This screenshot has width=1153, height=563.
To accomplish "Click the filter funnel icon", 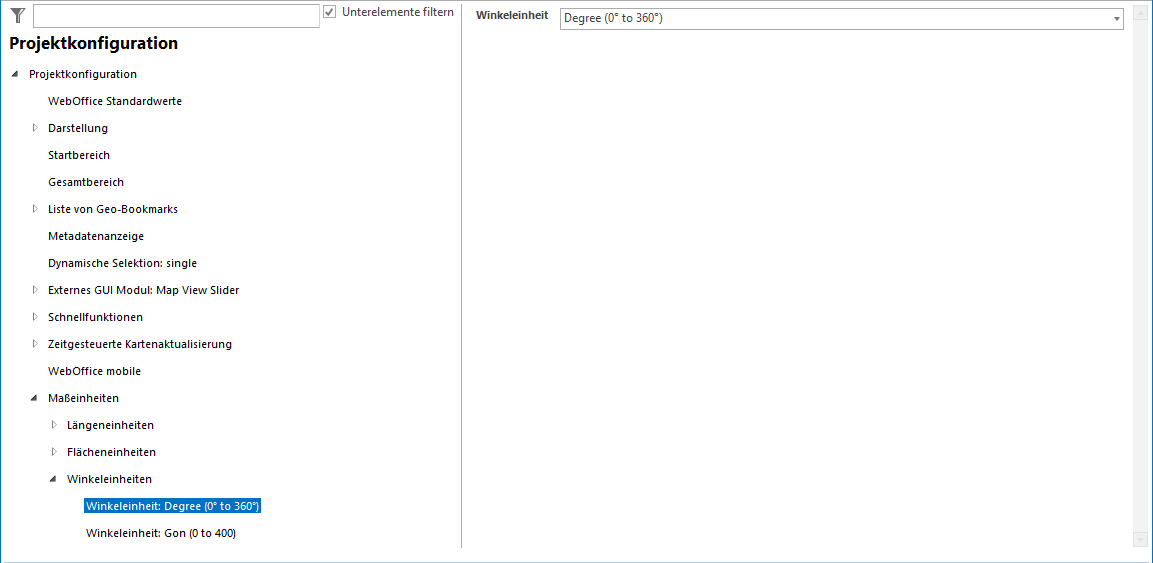I will [x=18, y=15].
